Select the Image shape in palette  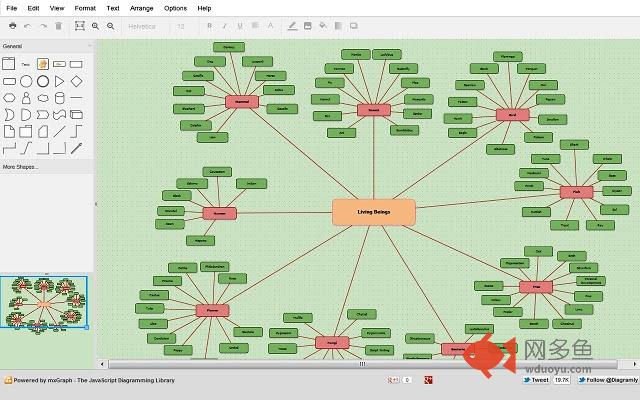click(43, 64)
